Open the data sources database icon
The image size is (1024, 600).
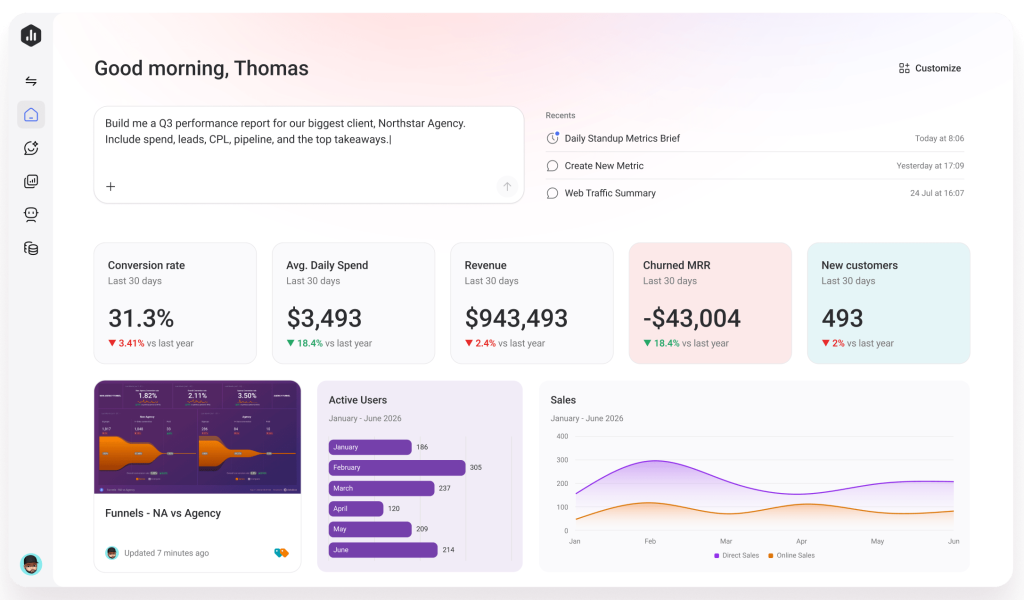(31, 248)
